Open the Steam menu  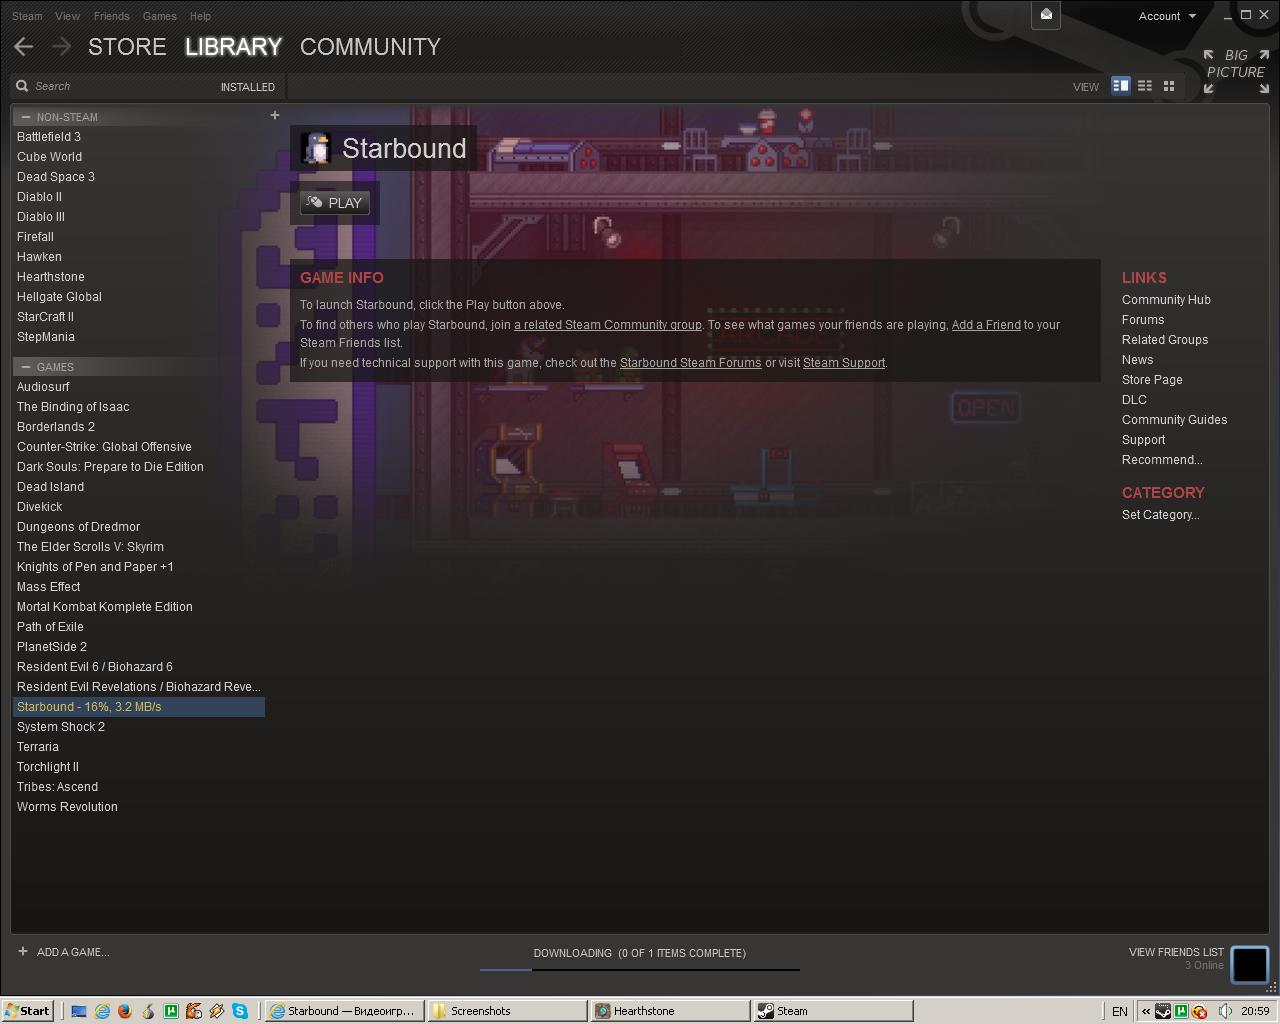[x=27, y=16]
